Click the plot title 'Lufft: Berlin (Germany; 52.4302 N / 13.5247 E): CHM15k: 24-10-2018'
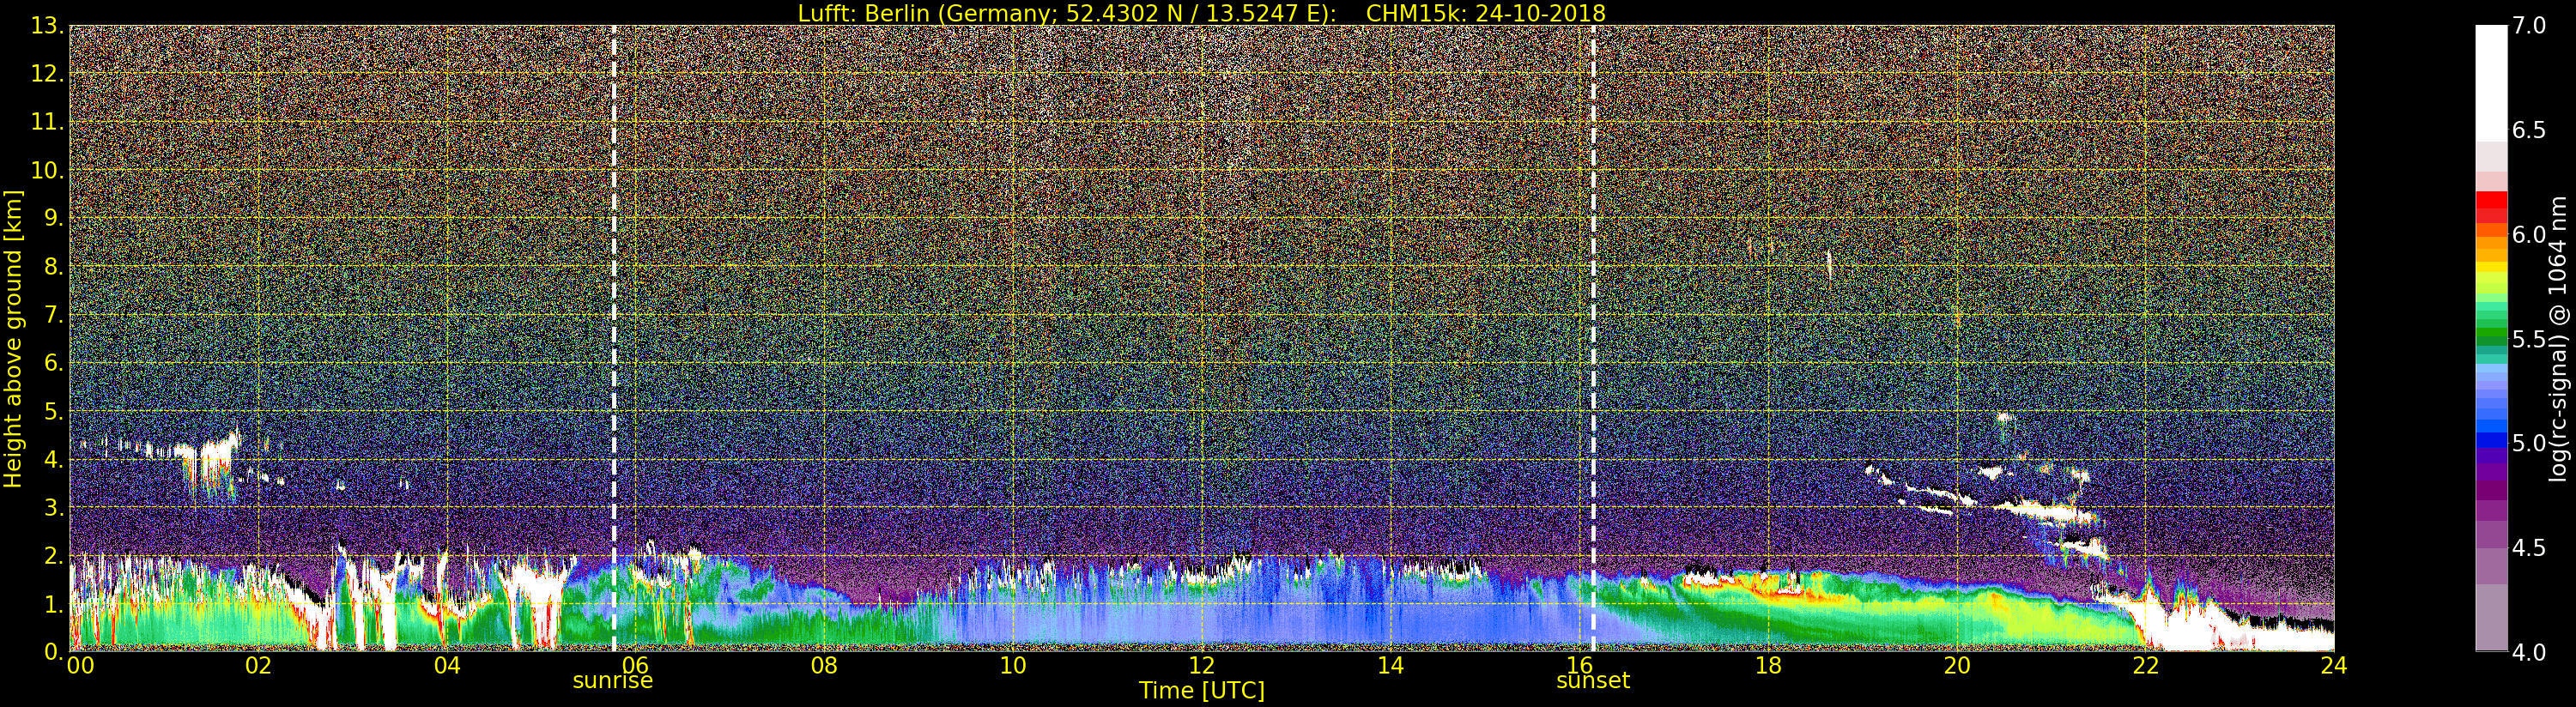The width and height of the screenshot is (2576, 707). pos(1201,13)
